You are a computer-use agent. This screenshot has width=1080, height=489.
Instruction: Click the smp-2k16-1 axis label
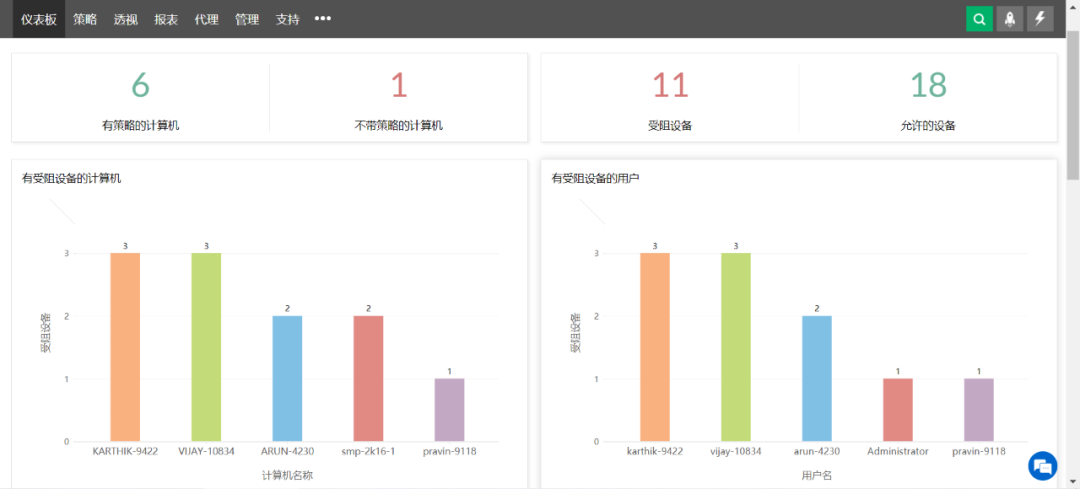368,452
